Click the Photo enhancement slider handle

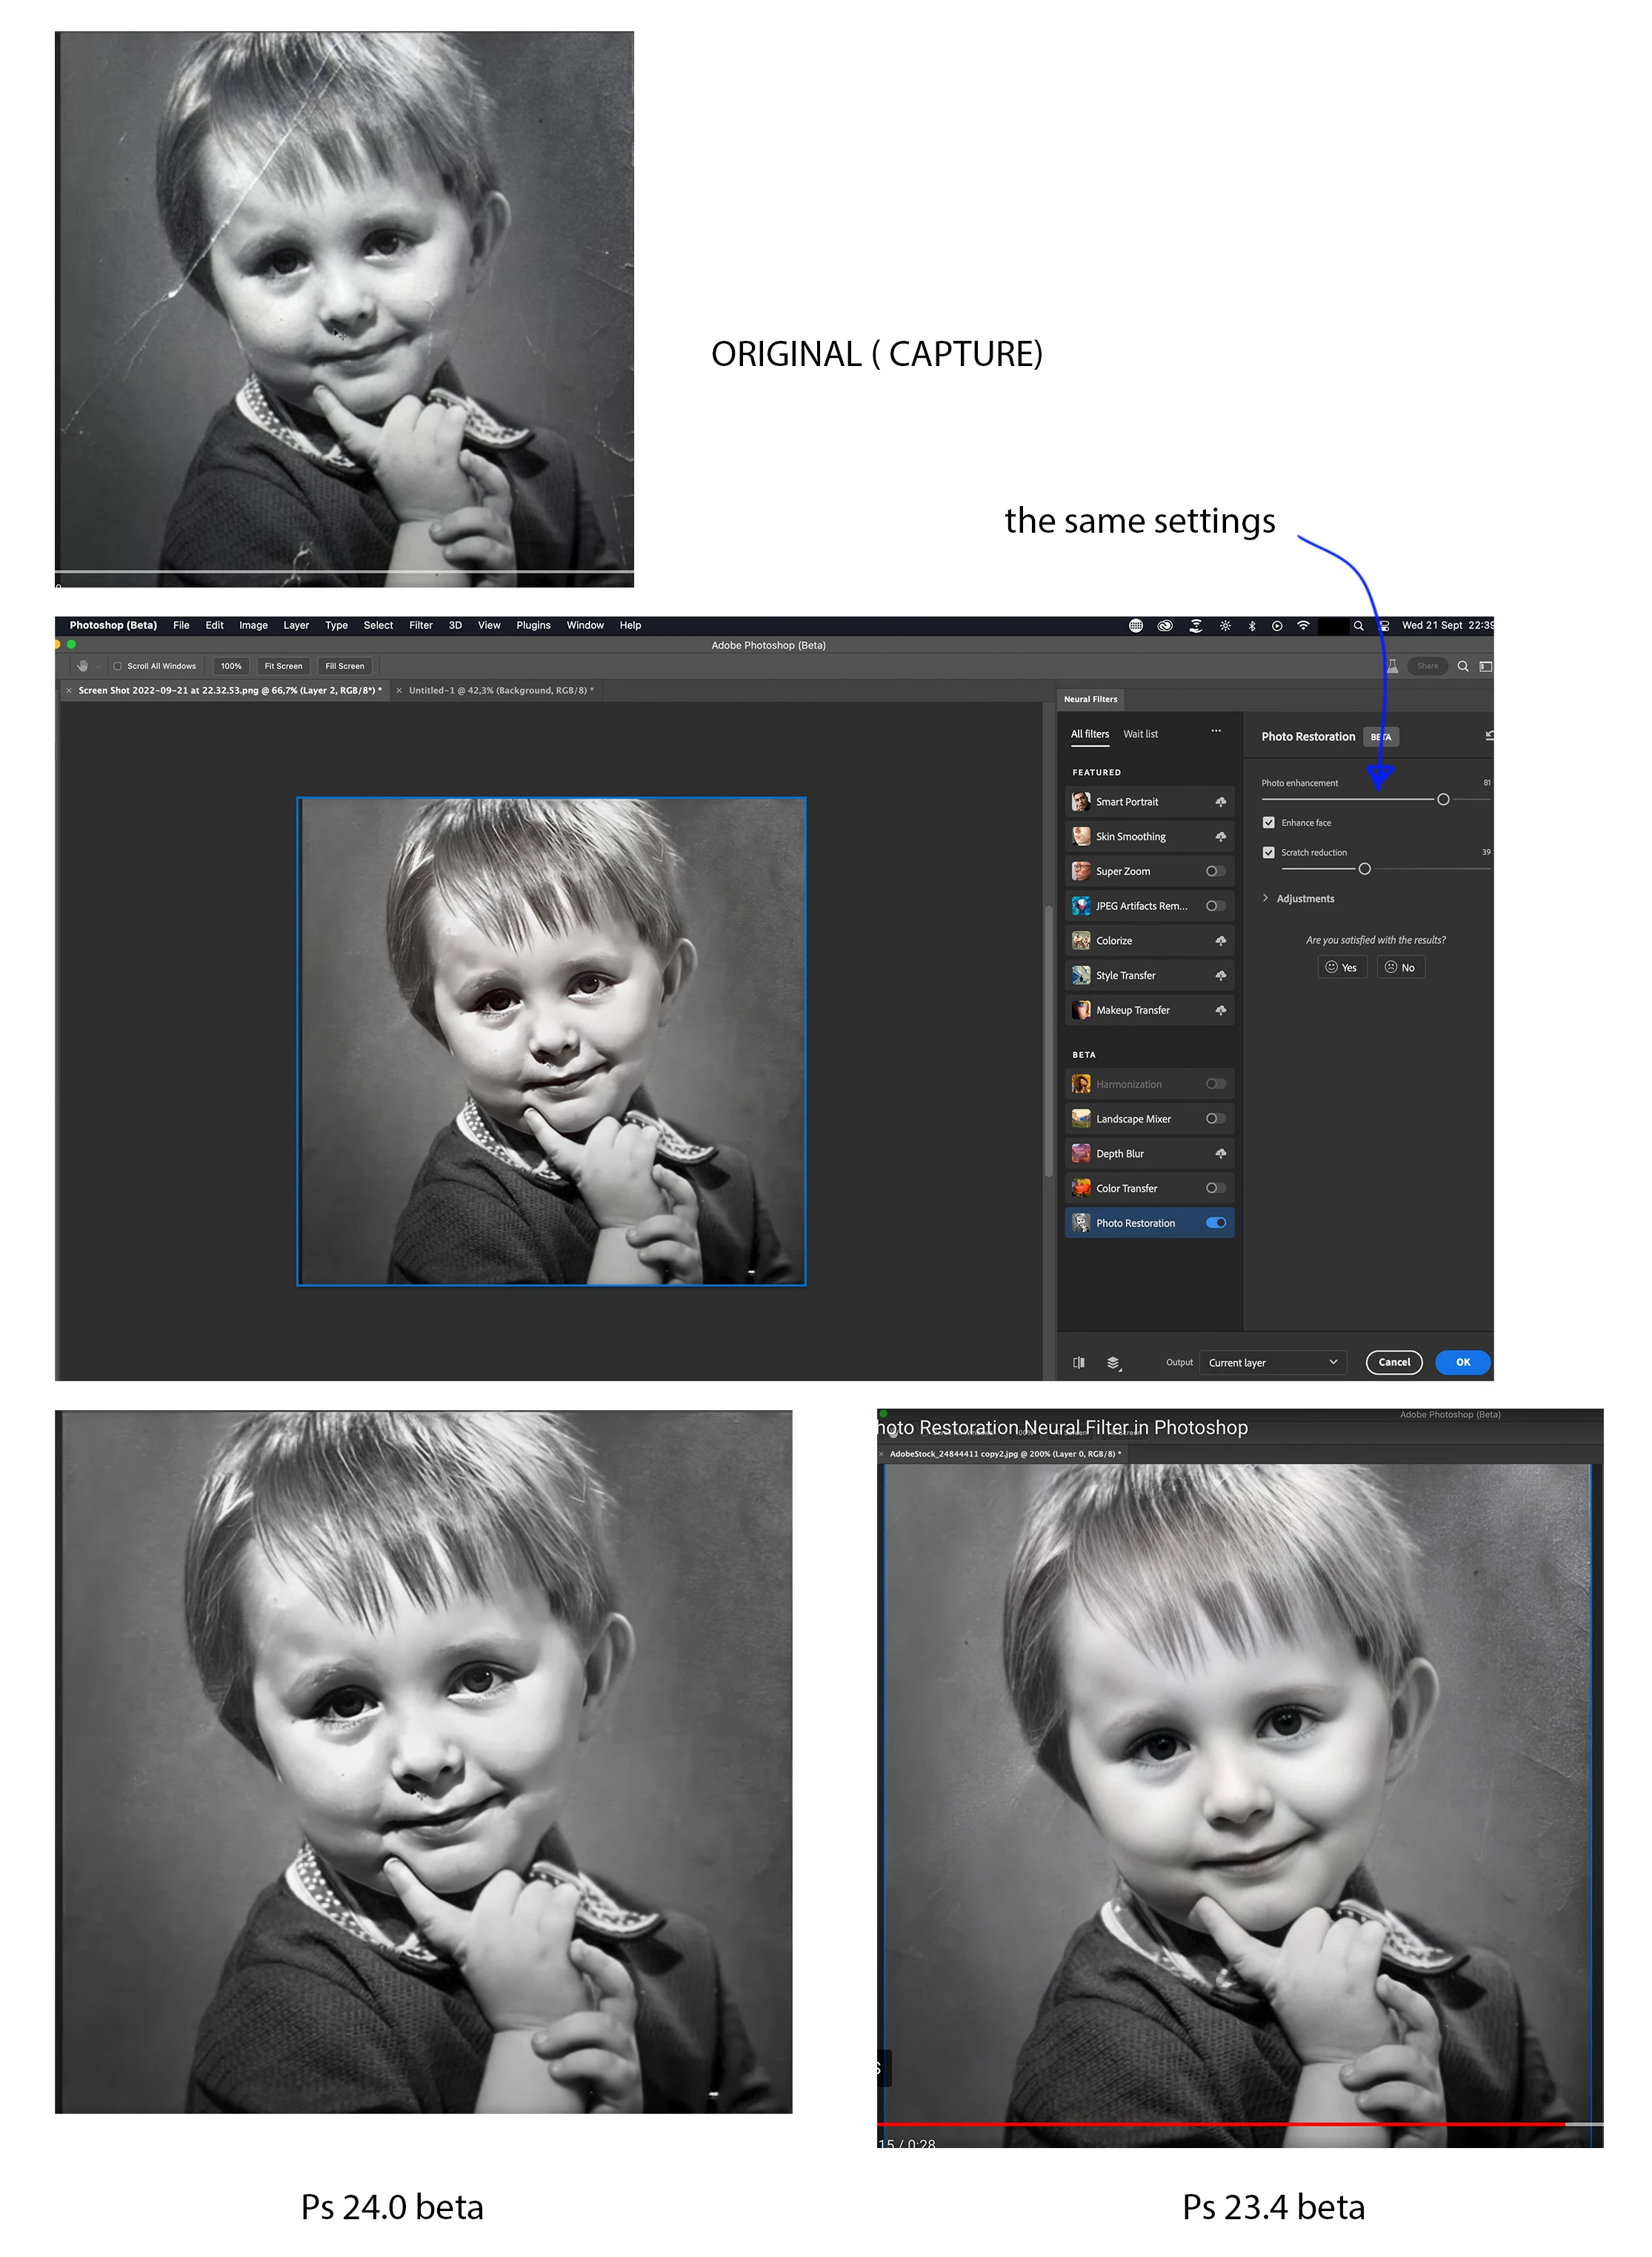pyautogui.click(x=1443, y=799)
